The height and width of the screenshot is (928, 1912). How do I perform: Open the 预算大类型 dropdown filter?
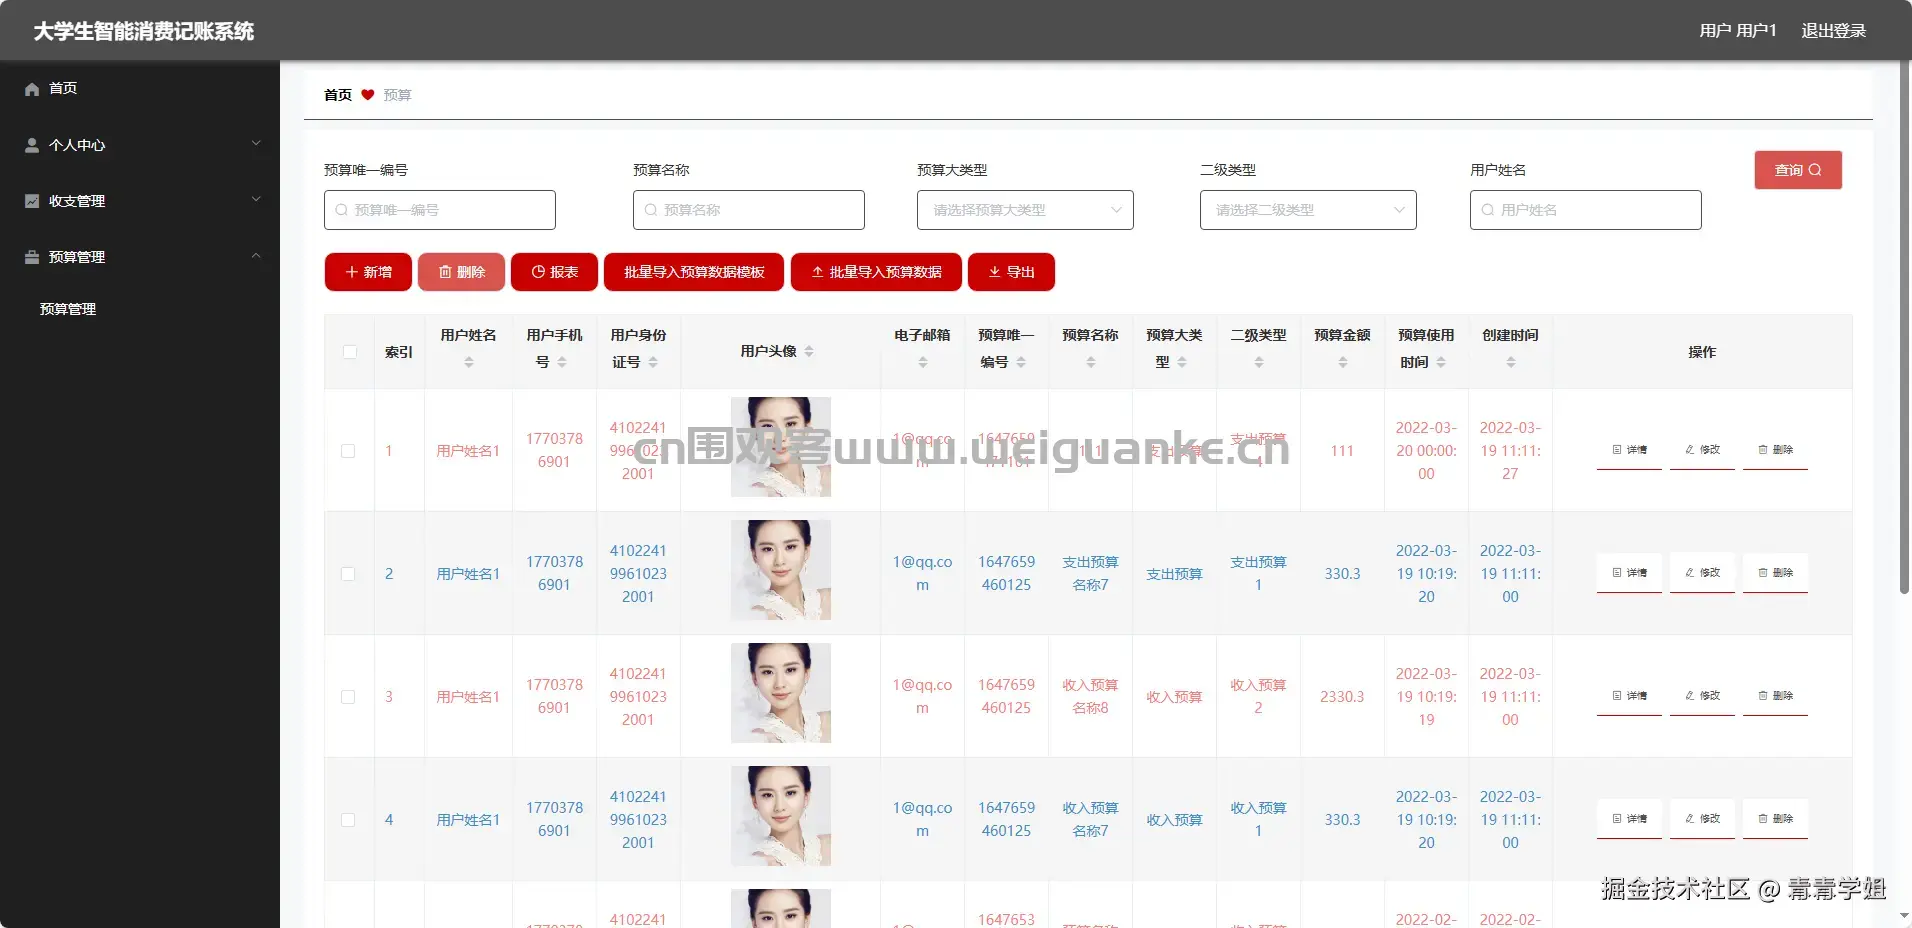tap(1025, 210)
